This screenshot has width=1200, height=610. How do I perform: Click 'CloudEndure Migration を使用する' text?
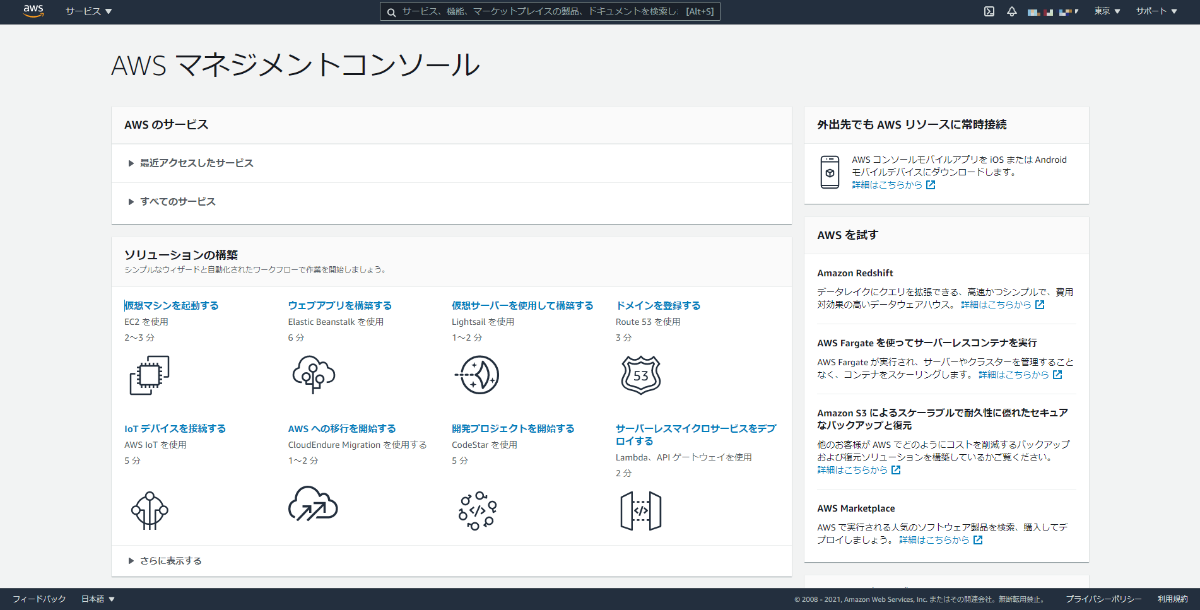[x=357, y=445]
